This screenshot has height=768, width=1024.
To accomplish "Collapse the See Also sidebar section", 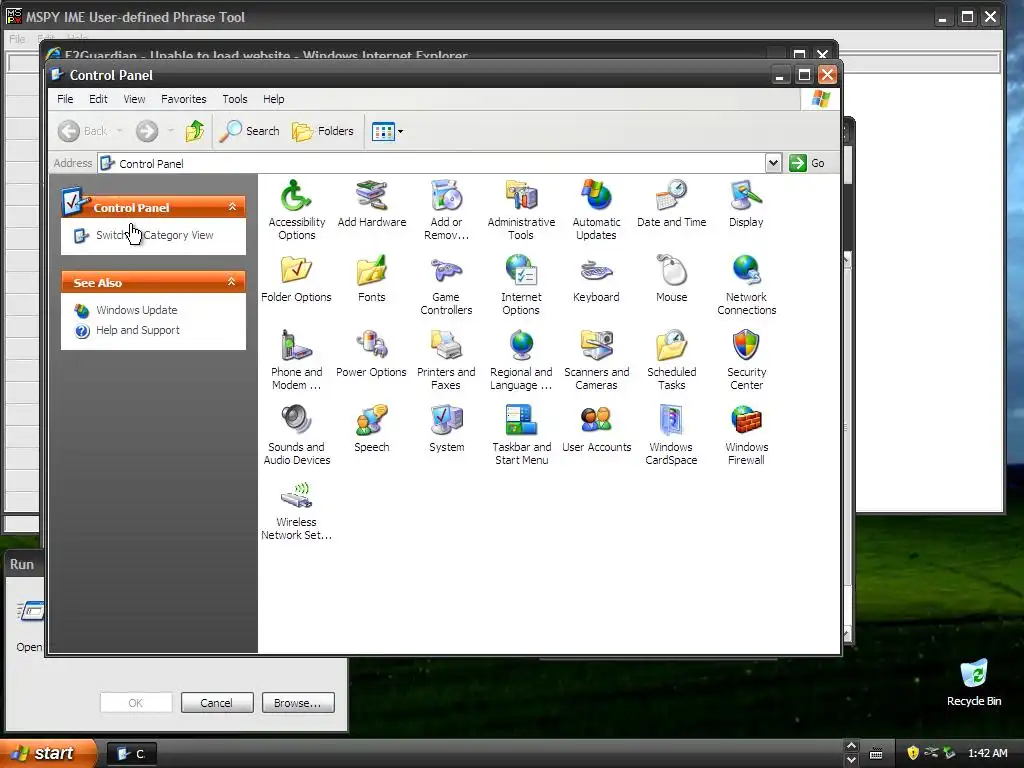I will (231, 282).
